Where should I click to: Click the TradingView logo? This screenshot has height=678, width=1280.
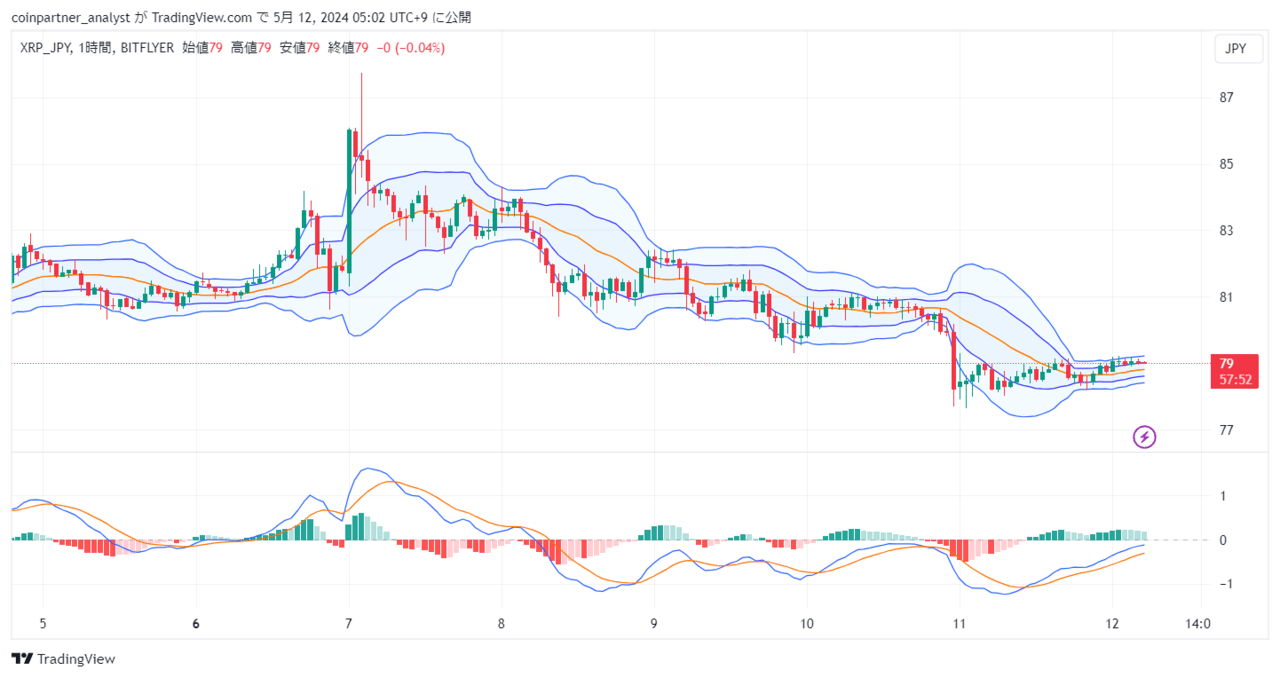point(64,659)
